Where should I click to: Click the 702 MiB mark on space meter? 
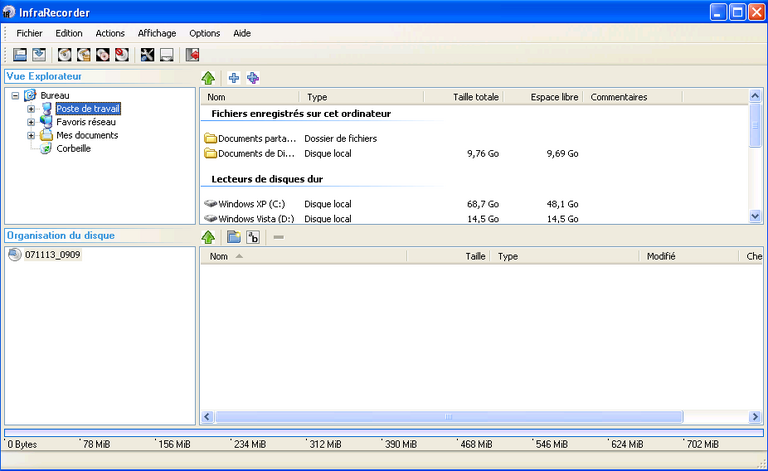(x=702, y=445)
